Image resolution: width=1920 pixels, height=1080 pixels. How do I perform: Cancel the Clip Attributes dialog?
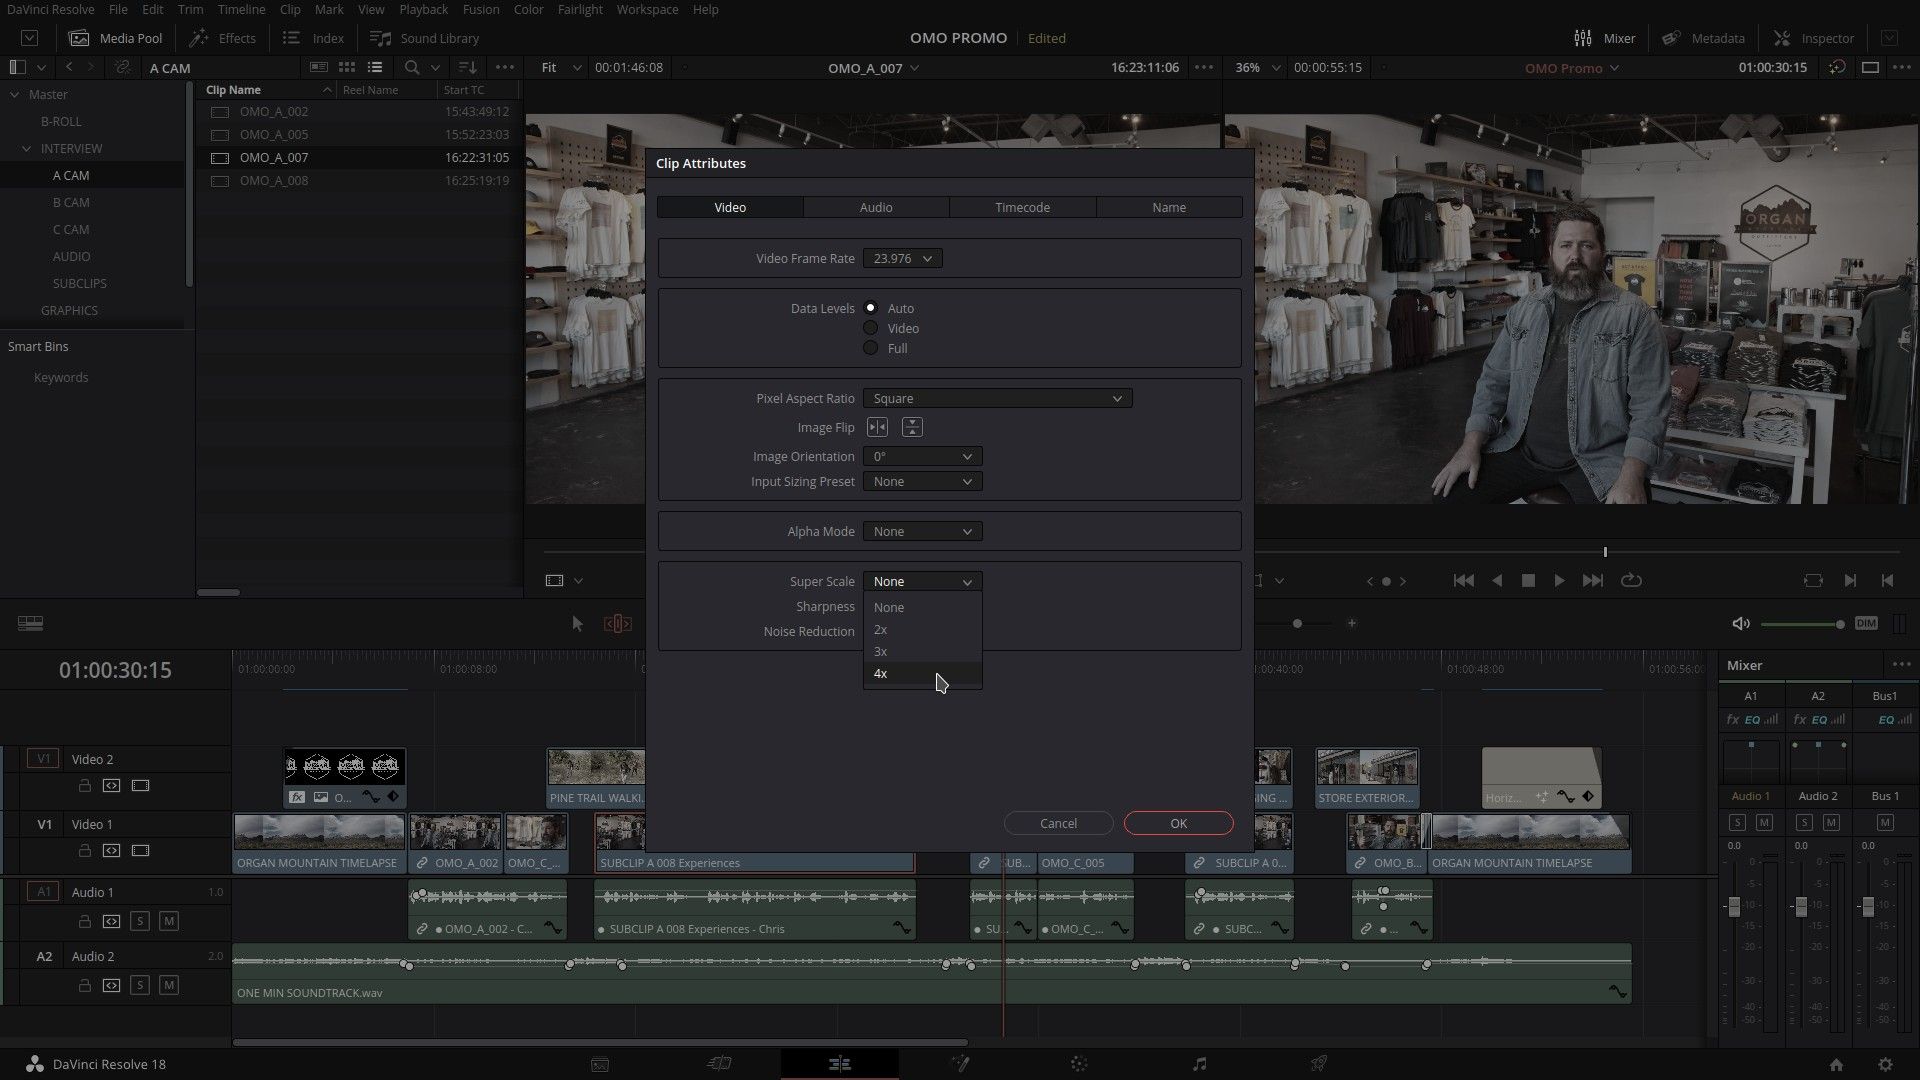pyautogui.click(x=1057, y=822)
